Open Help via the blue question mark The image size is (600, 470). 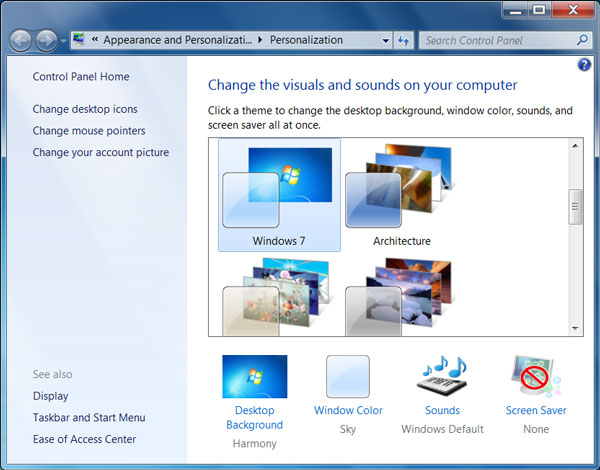point(584,65)
